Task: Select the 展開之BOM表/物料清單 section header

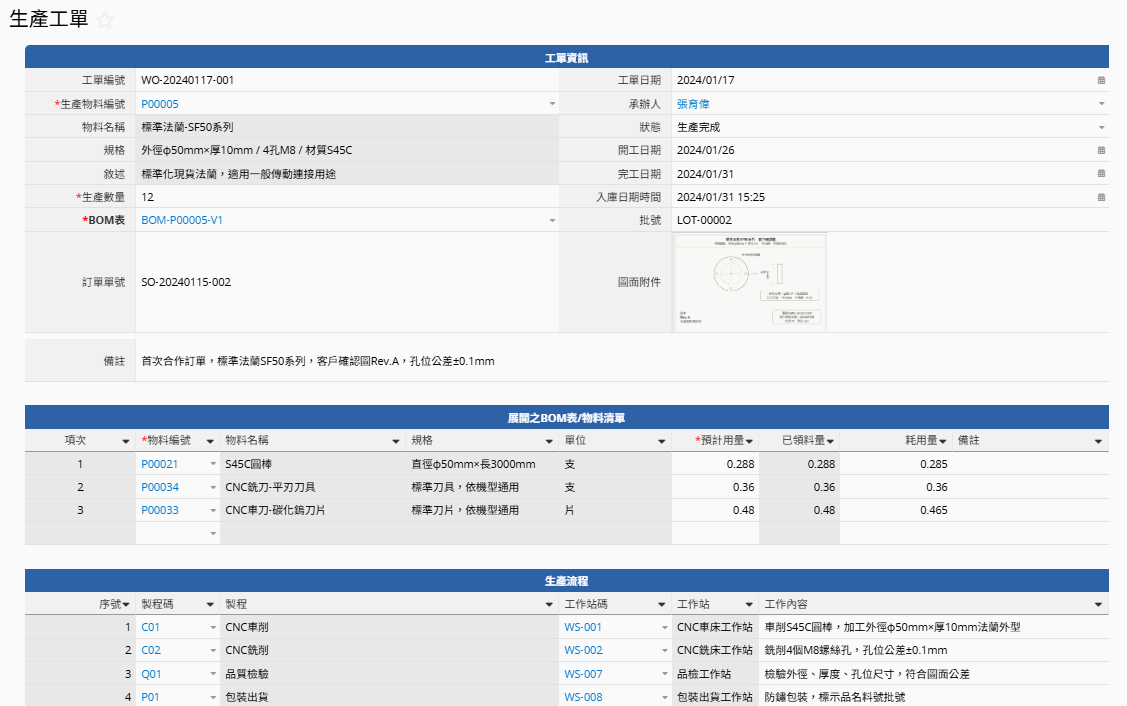Action: click(566, 418)
